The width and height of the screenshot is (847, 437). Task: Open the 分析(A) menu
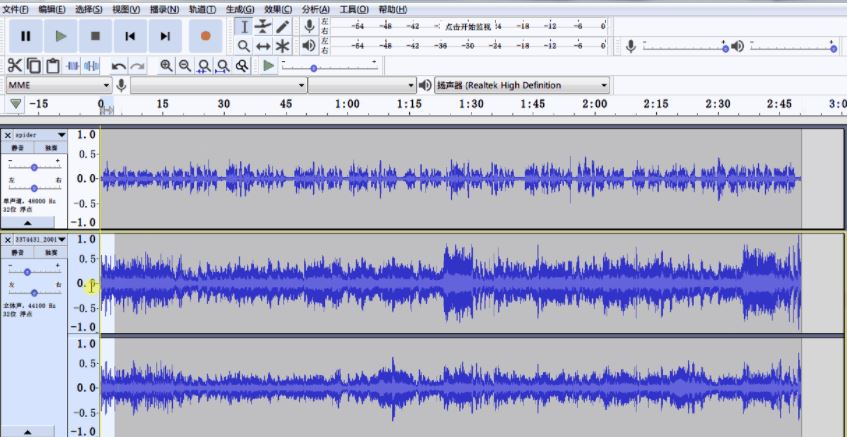[316, 9]
